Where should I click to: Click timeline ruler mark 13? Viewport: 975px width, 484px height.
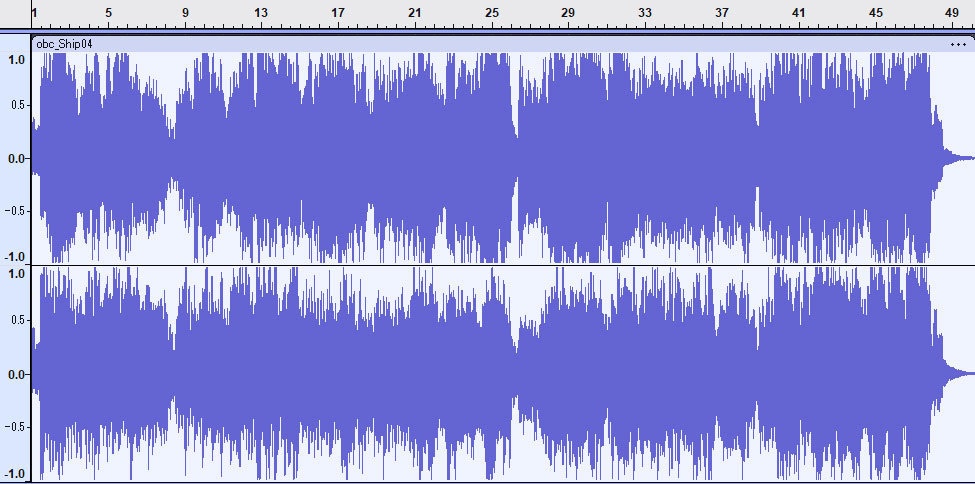[261, 12]
